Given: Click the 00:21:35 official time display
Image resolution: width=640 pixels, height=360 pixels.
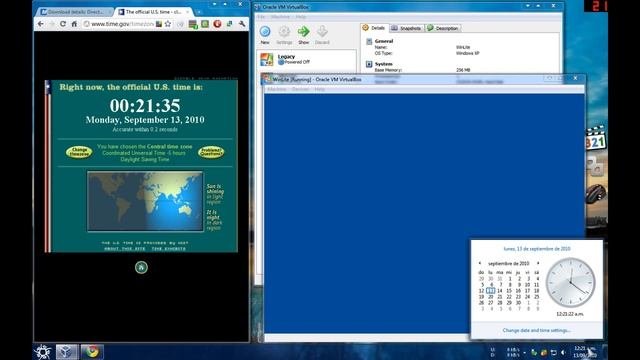Looking at the screenshot, I should [145, 106].
